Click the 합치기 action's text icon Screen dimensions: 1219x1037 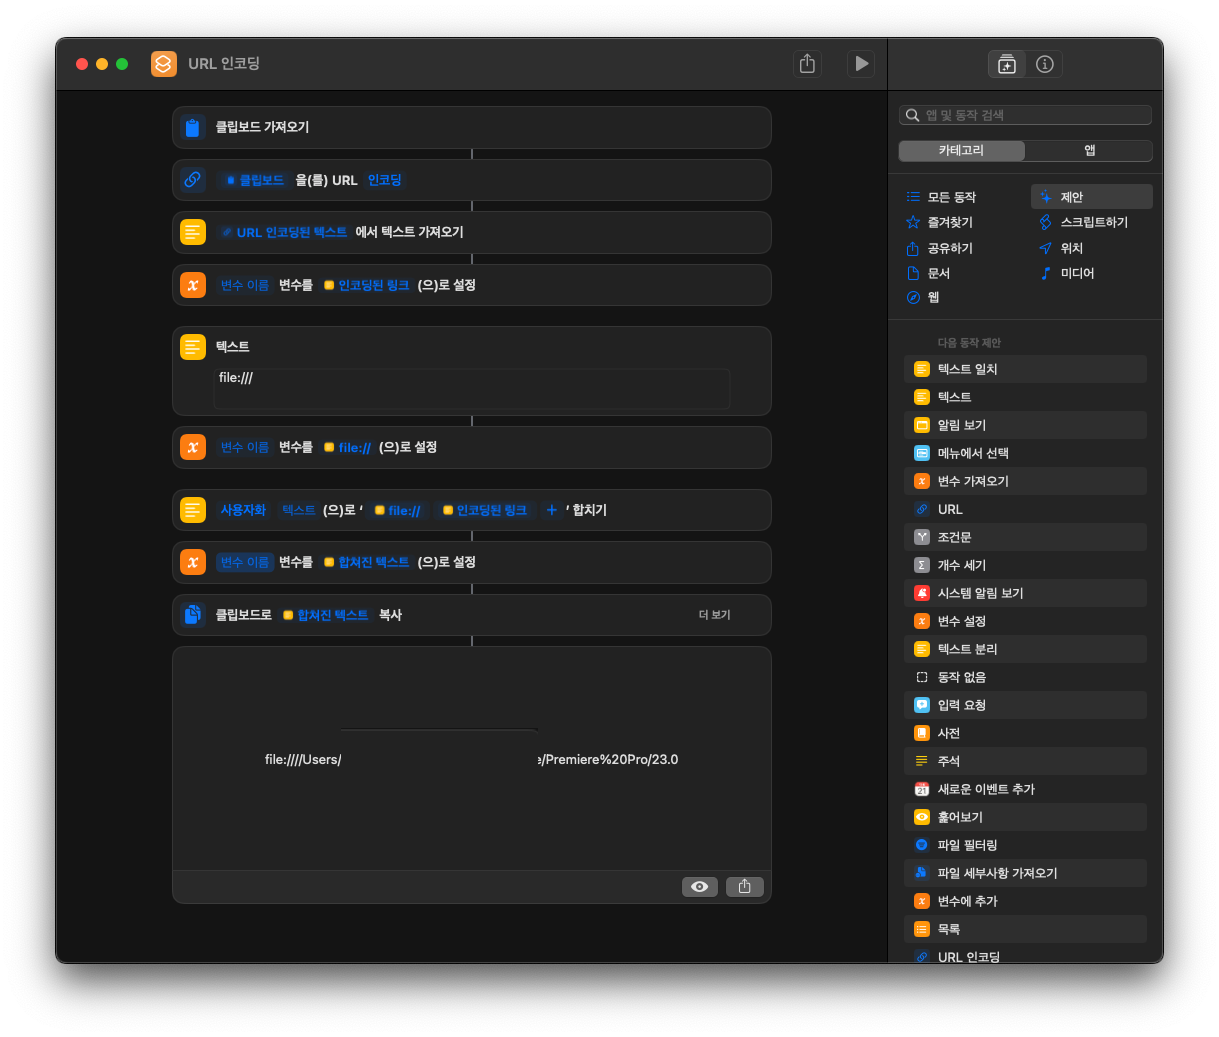[193, 510]
